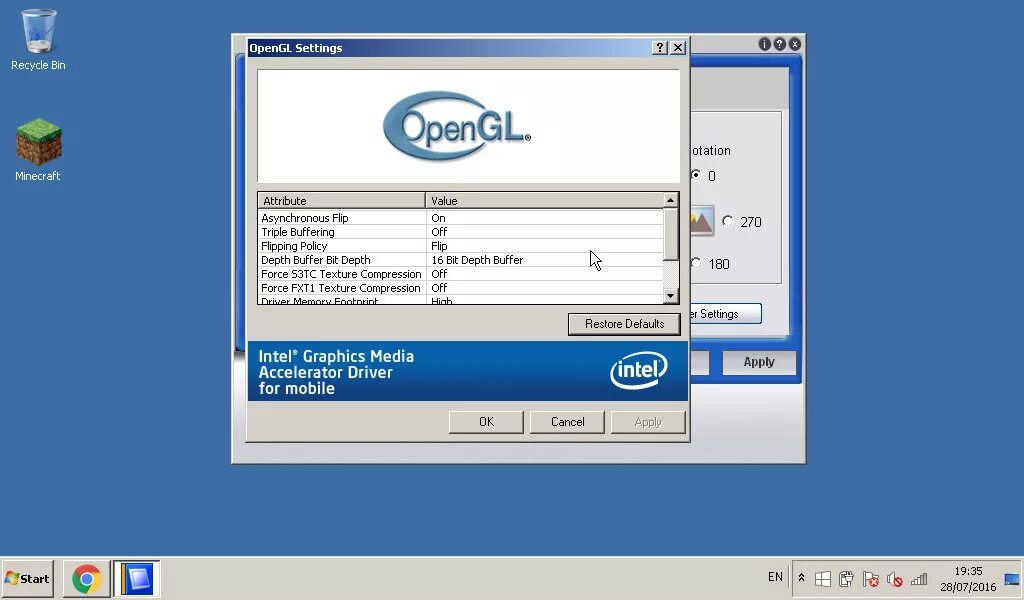The height and width of the screenshot is (600, 1024).
Task: Click the Off value of Force S3TC
Action: click(x=439, y=274)
